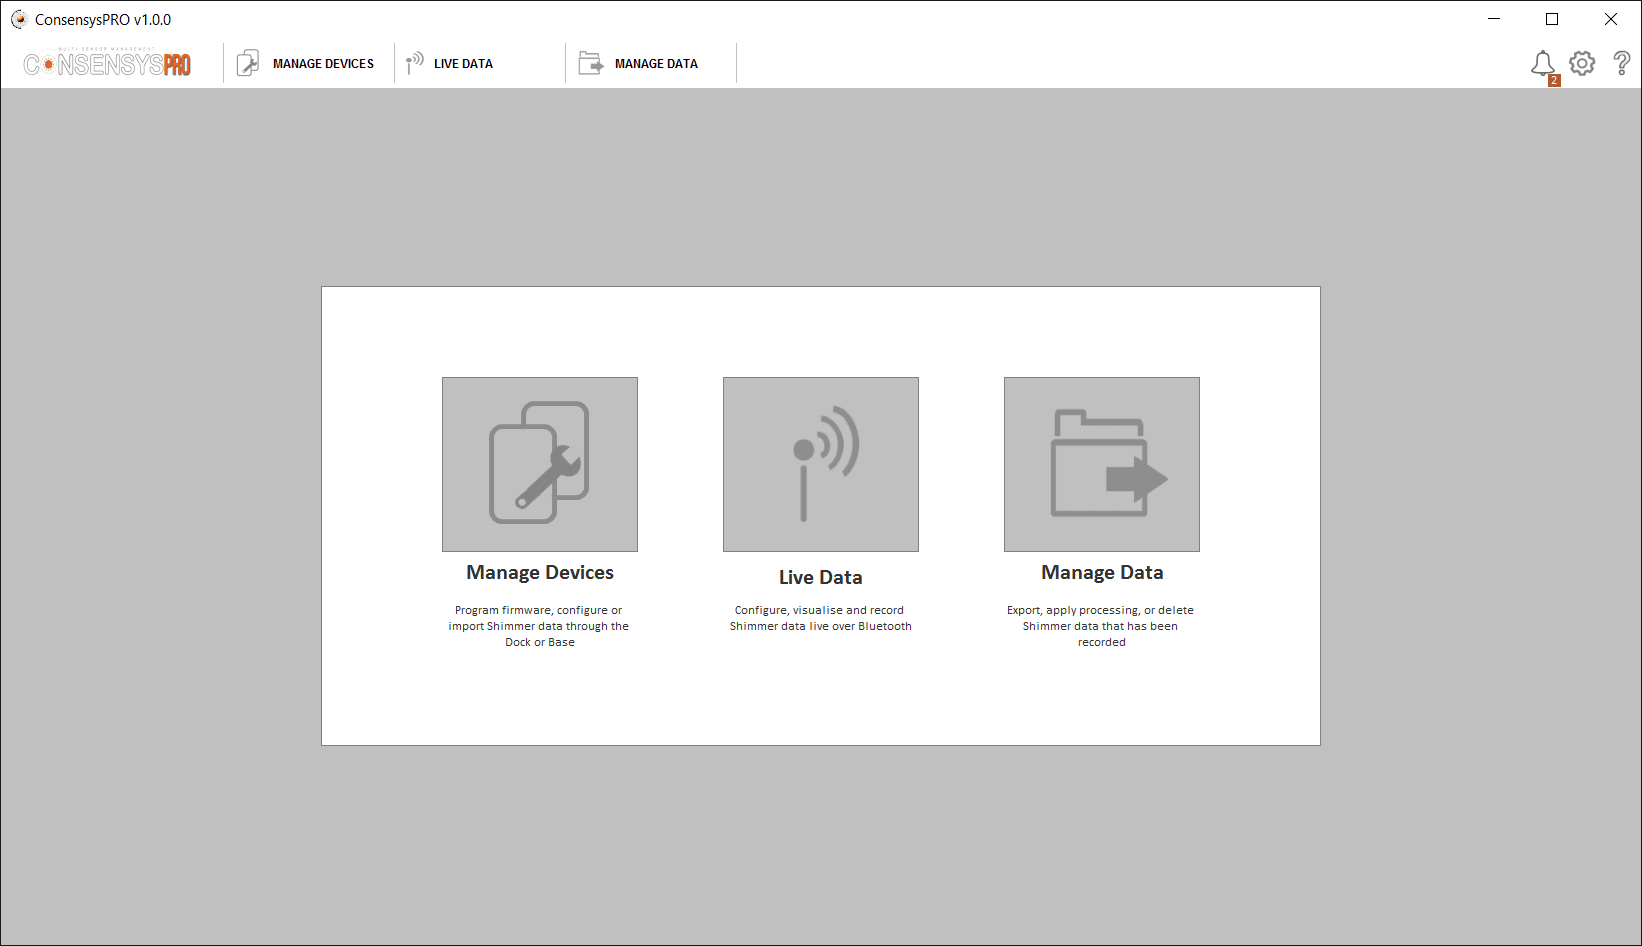Maximize the ConsensysPRO window
1642x946 pixels.
pos(1552,19)
